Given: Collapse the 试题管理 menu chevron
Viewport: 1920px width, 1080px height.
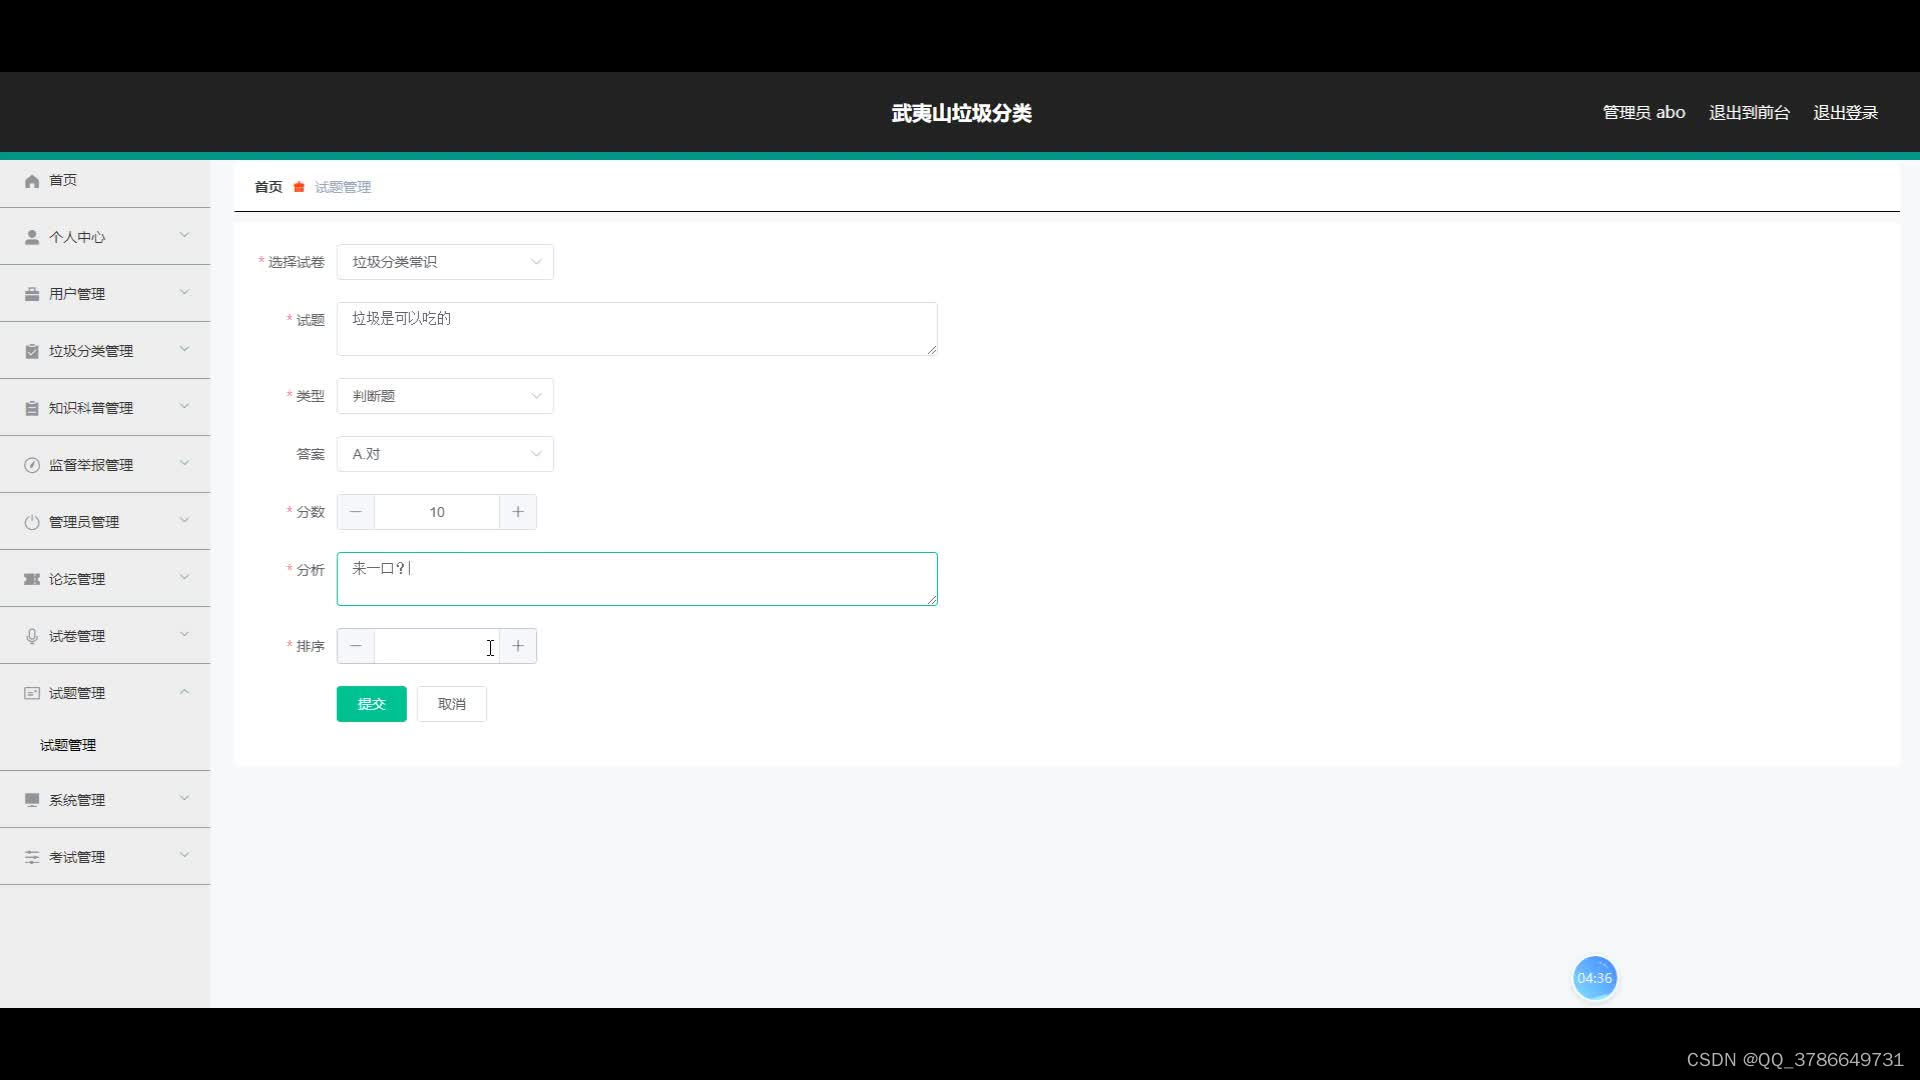Looking at the screenshot, I should tap(184, 692).
